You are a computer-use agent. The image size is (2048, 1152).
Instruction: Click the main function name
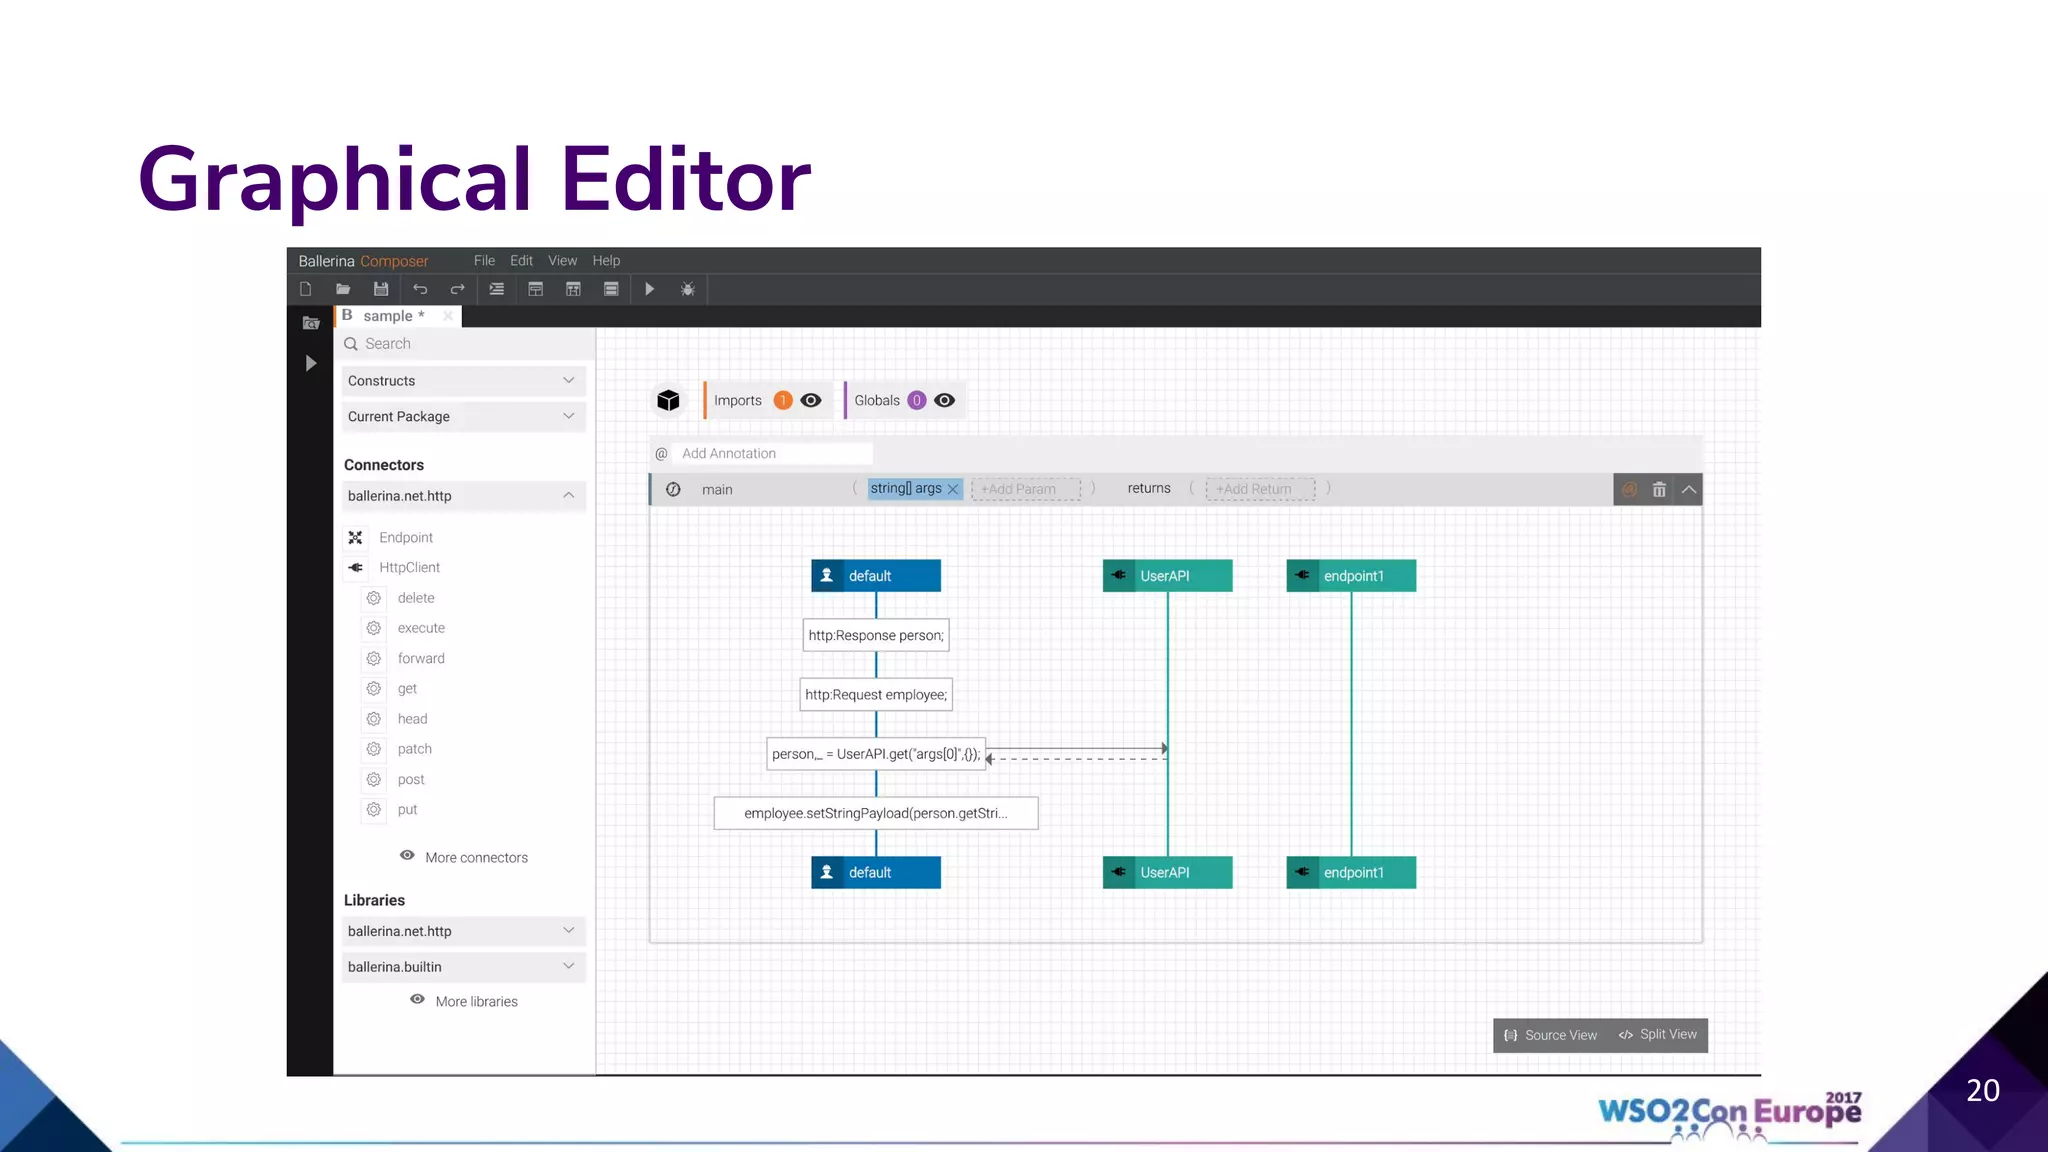(x=717, y=489)
